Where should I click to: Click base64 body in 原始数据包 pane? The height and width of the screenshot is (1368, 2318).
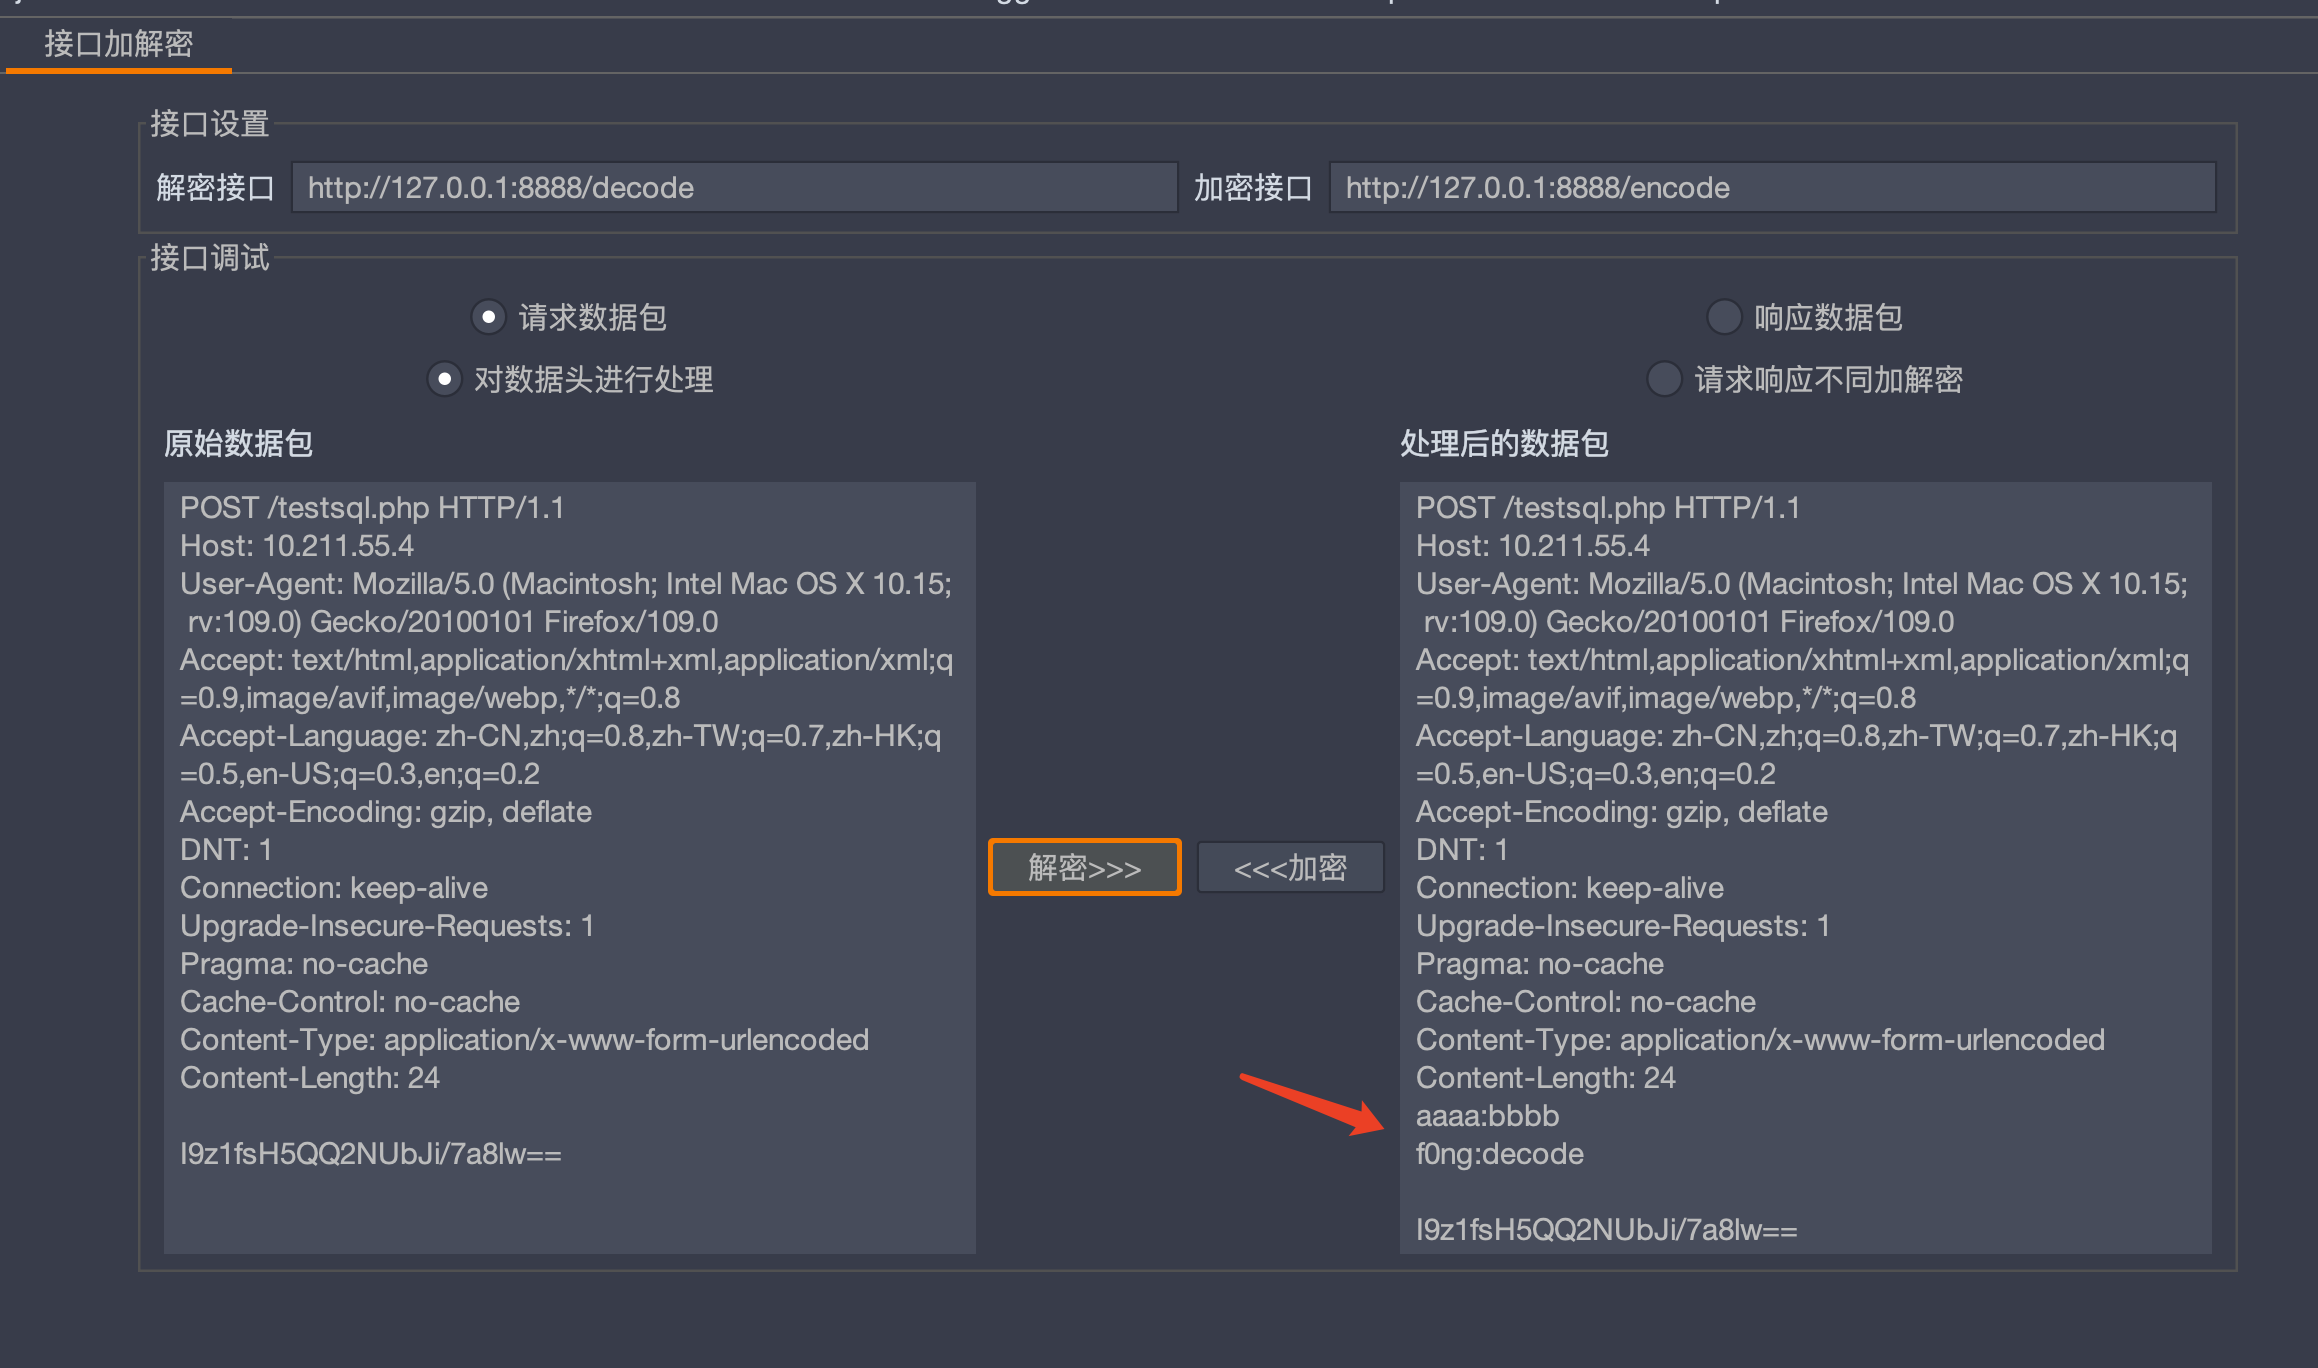[x=370, y=1154]
